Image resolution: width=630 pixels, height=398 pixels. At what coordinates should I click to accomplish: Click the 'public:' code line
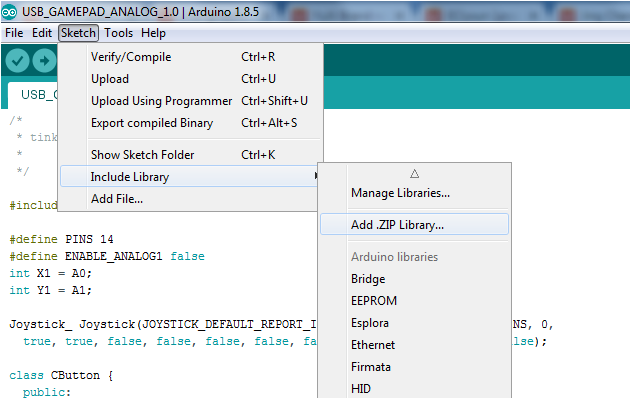[x=47, y=392]
